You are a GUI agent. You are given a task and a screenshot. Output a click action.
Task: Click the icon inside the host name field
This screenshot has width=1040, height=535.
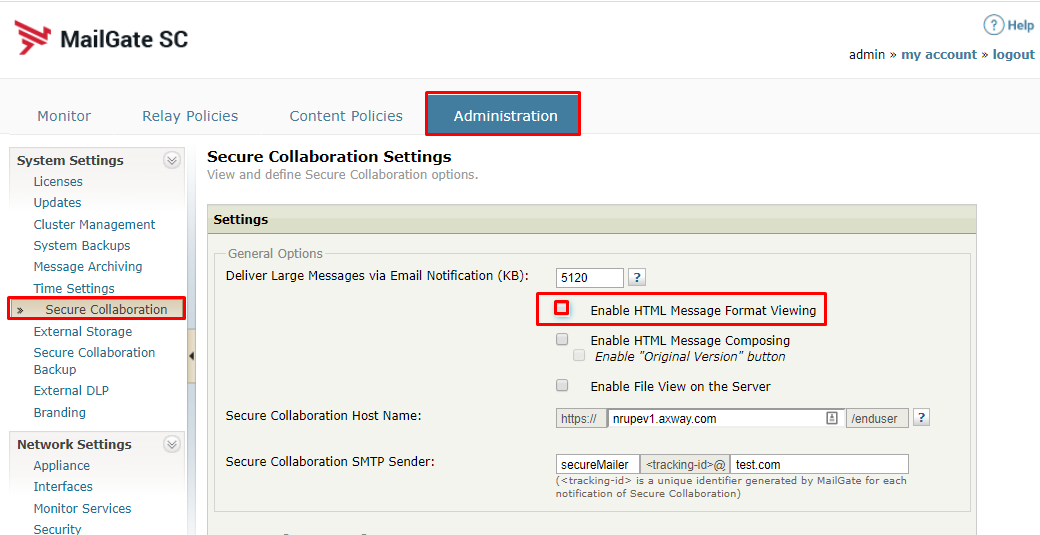coord(831,418)
